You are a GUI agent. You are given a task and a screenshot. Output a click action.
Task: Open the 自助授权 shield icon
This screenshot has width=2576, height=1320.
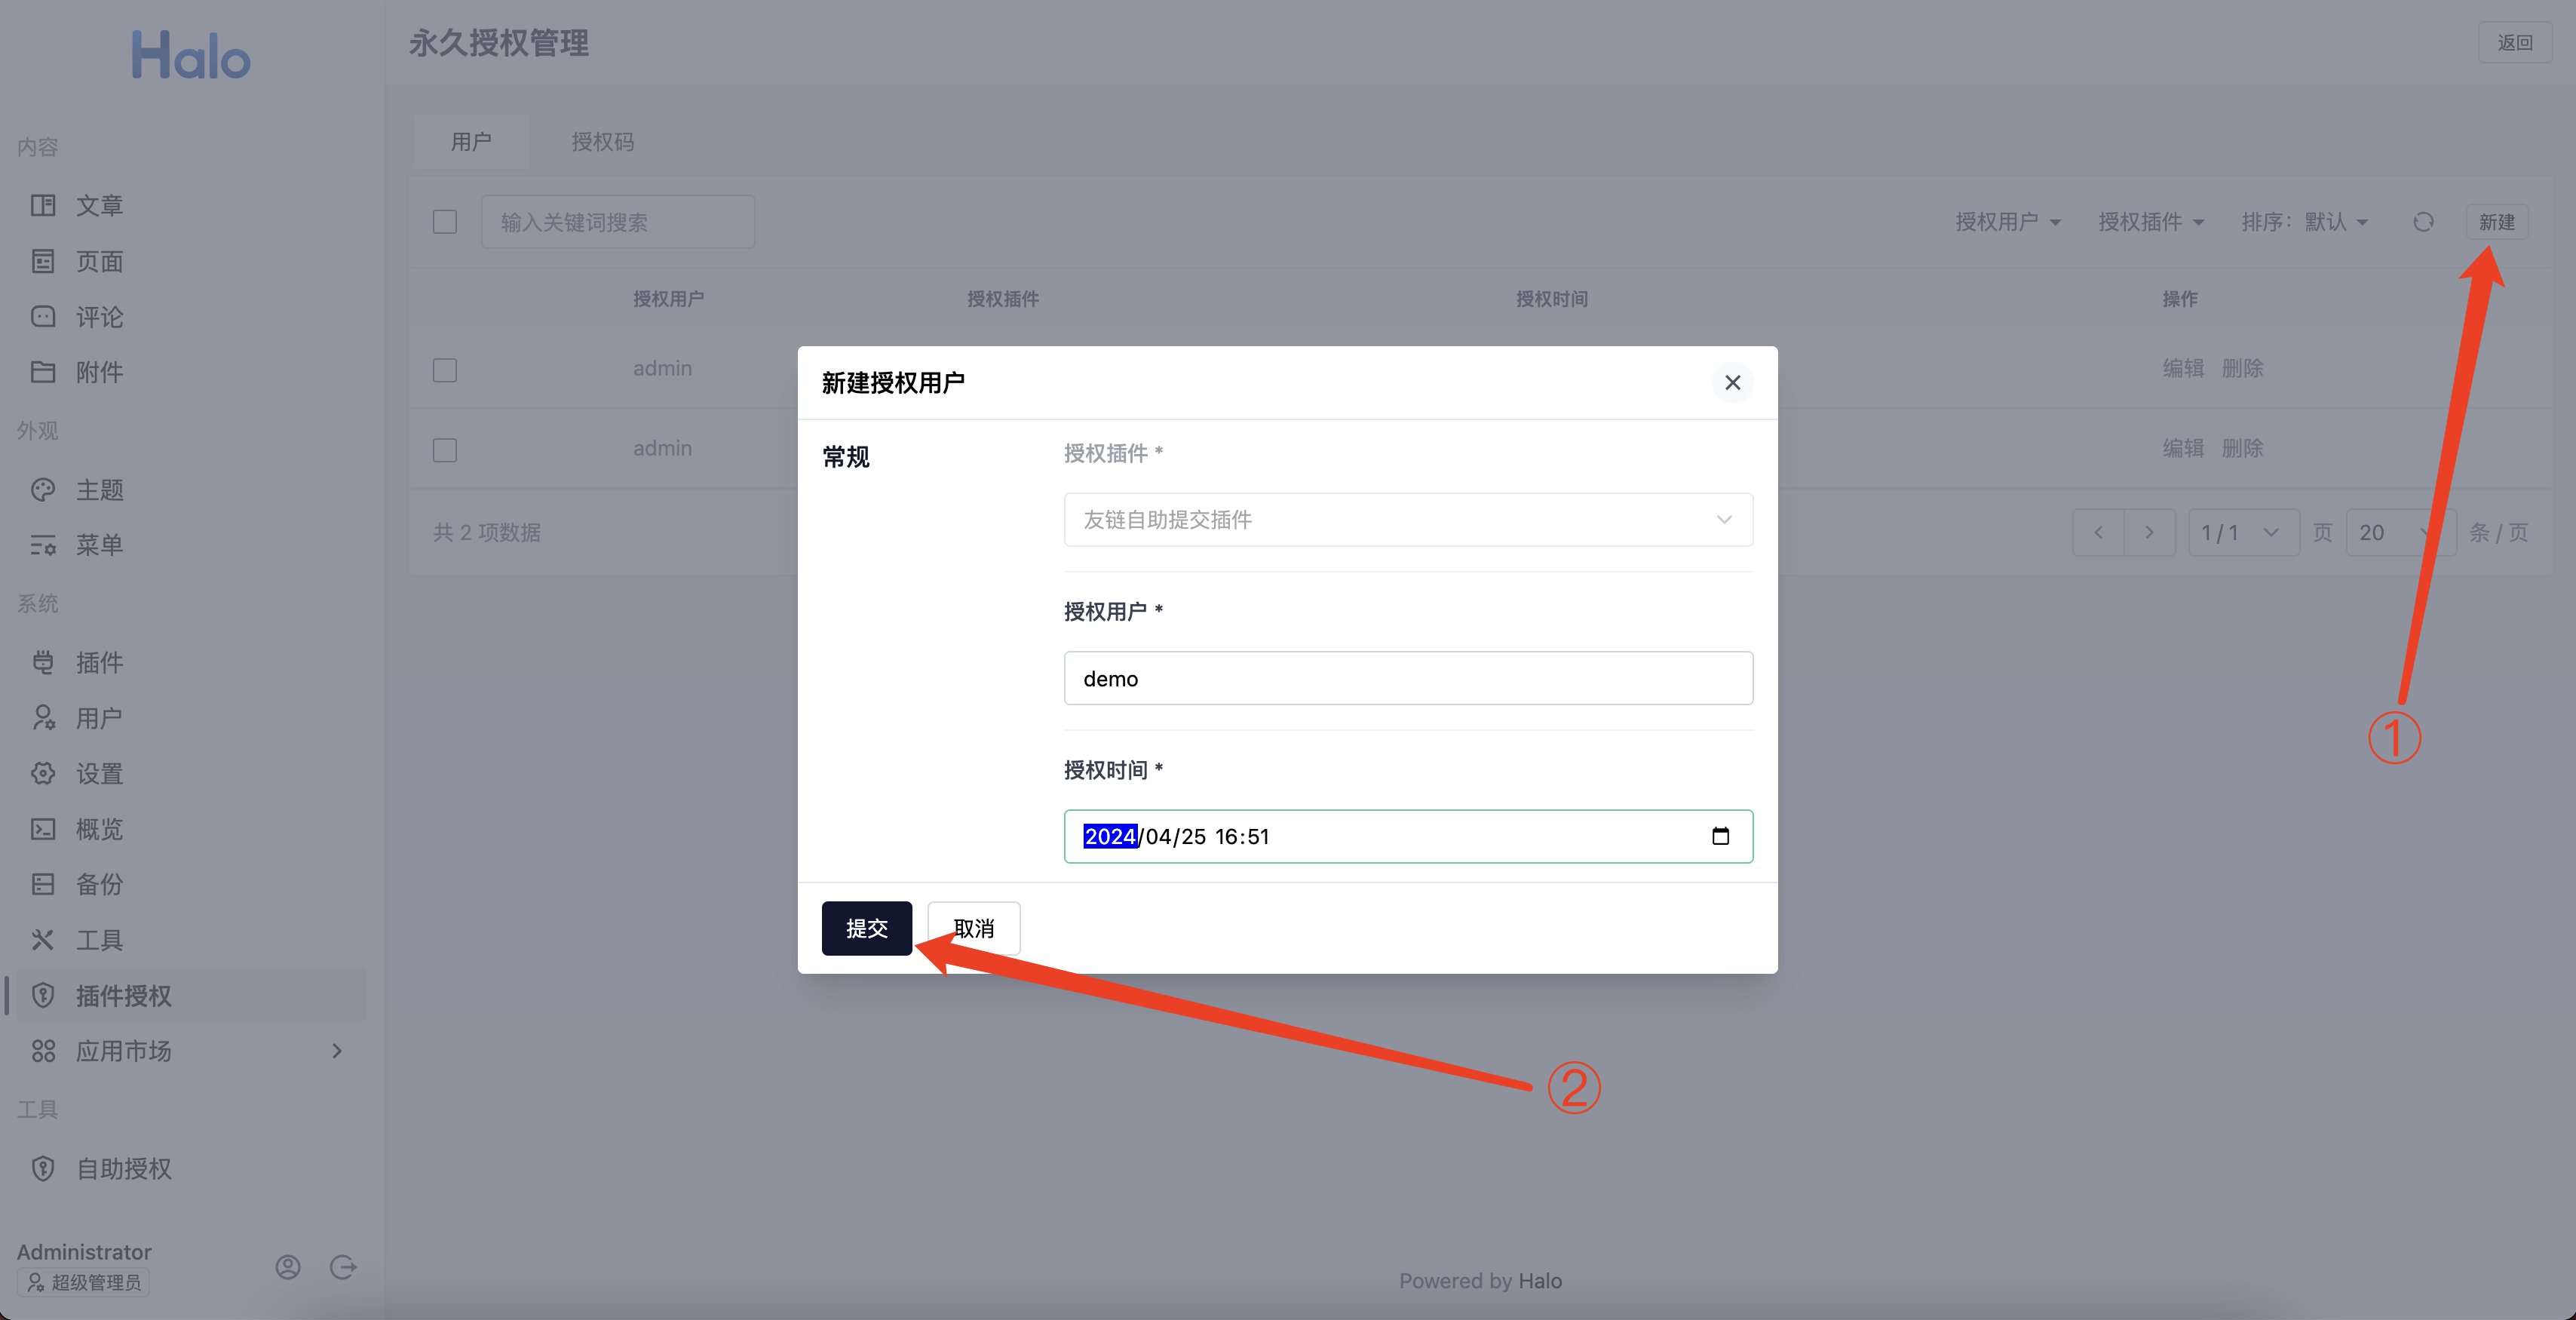click(43, 1168)
